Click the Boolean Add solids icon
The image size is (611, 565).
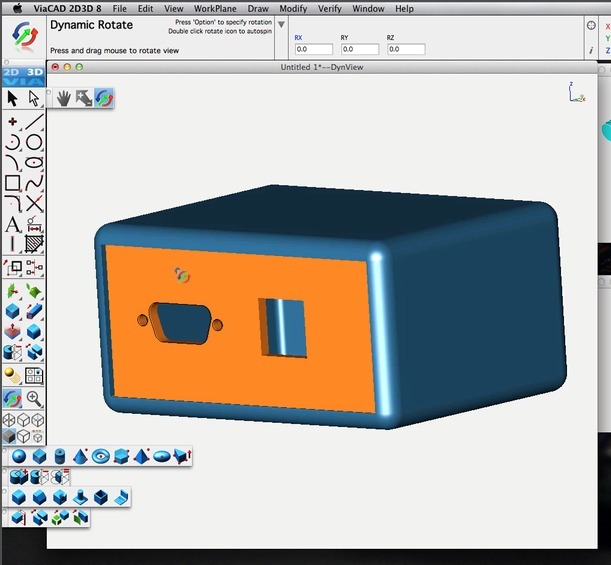coord(19,477)
